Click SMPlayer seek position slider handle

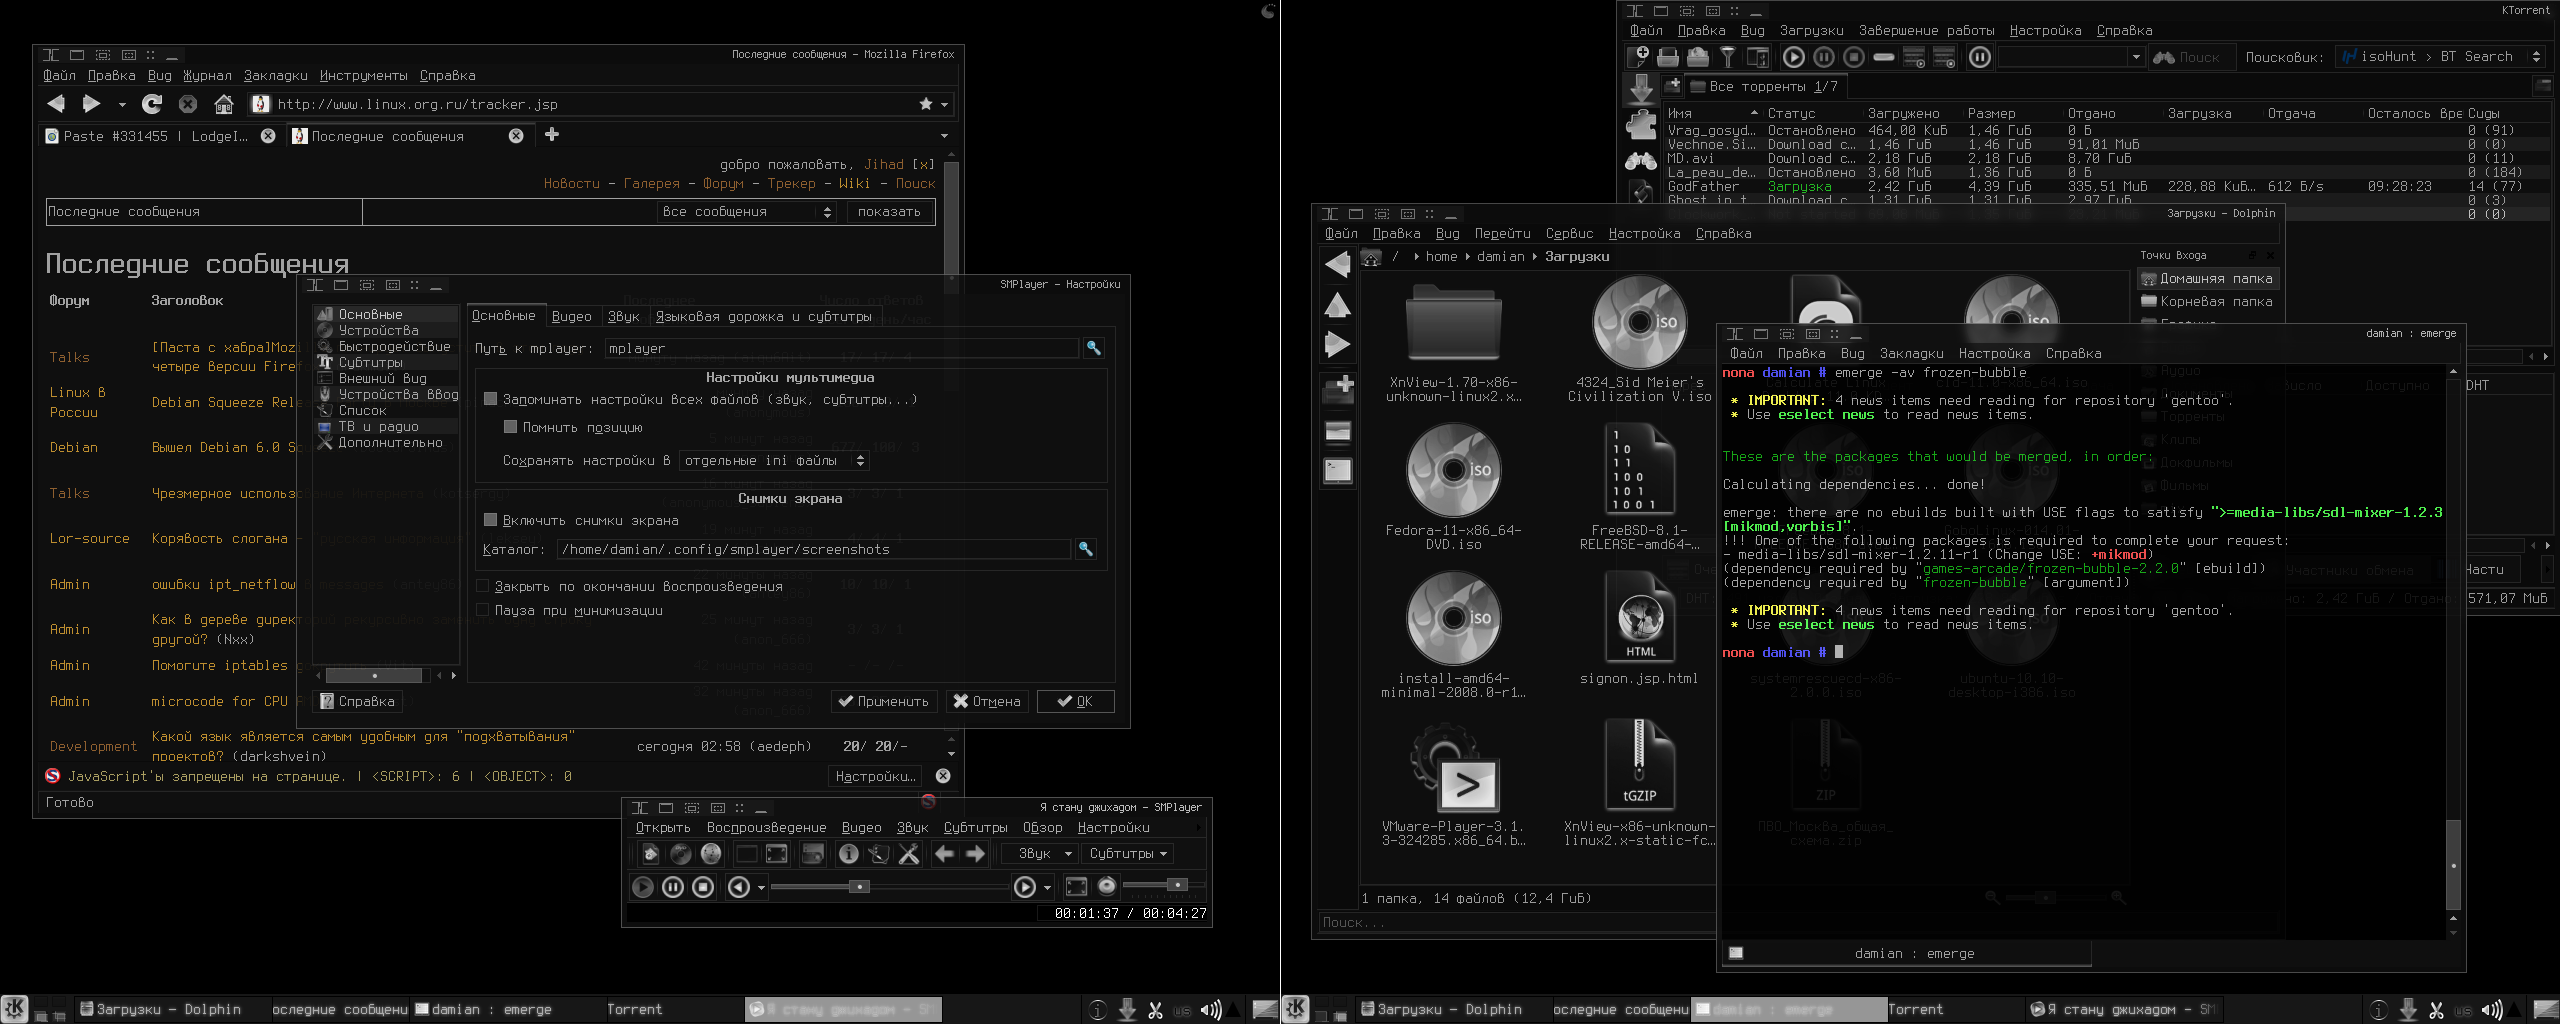[859, 887]
